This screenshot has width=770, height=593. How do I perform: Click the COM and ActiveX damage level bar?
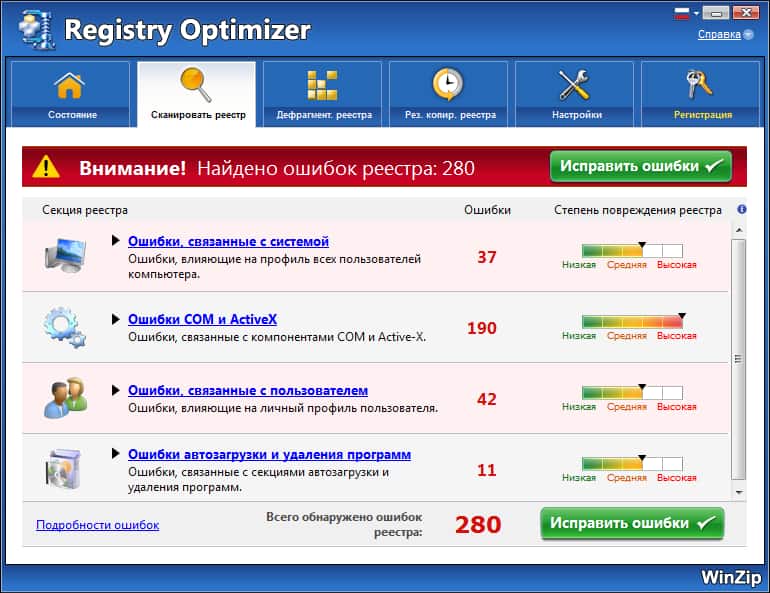coord(632,322)
